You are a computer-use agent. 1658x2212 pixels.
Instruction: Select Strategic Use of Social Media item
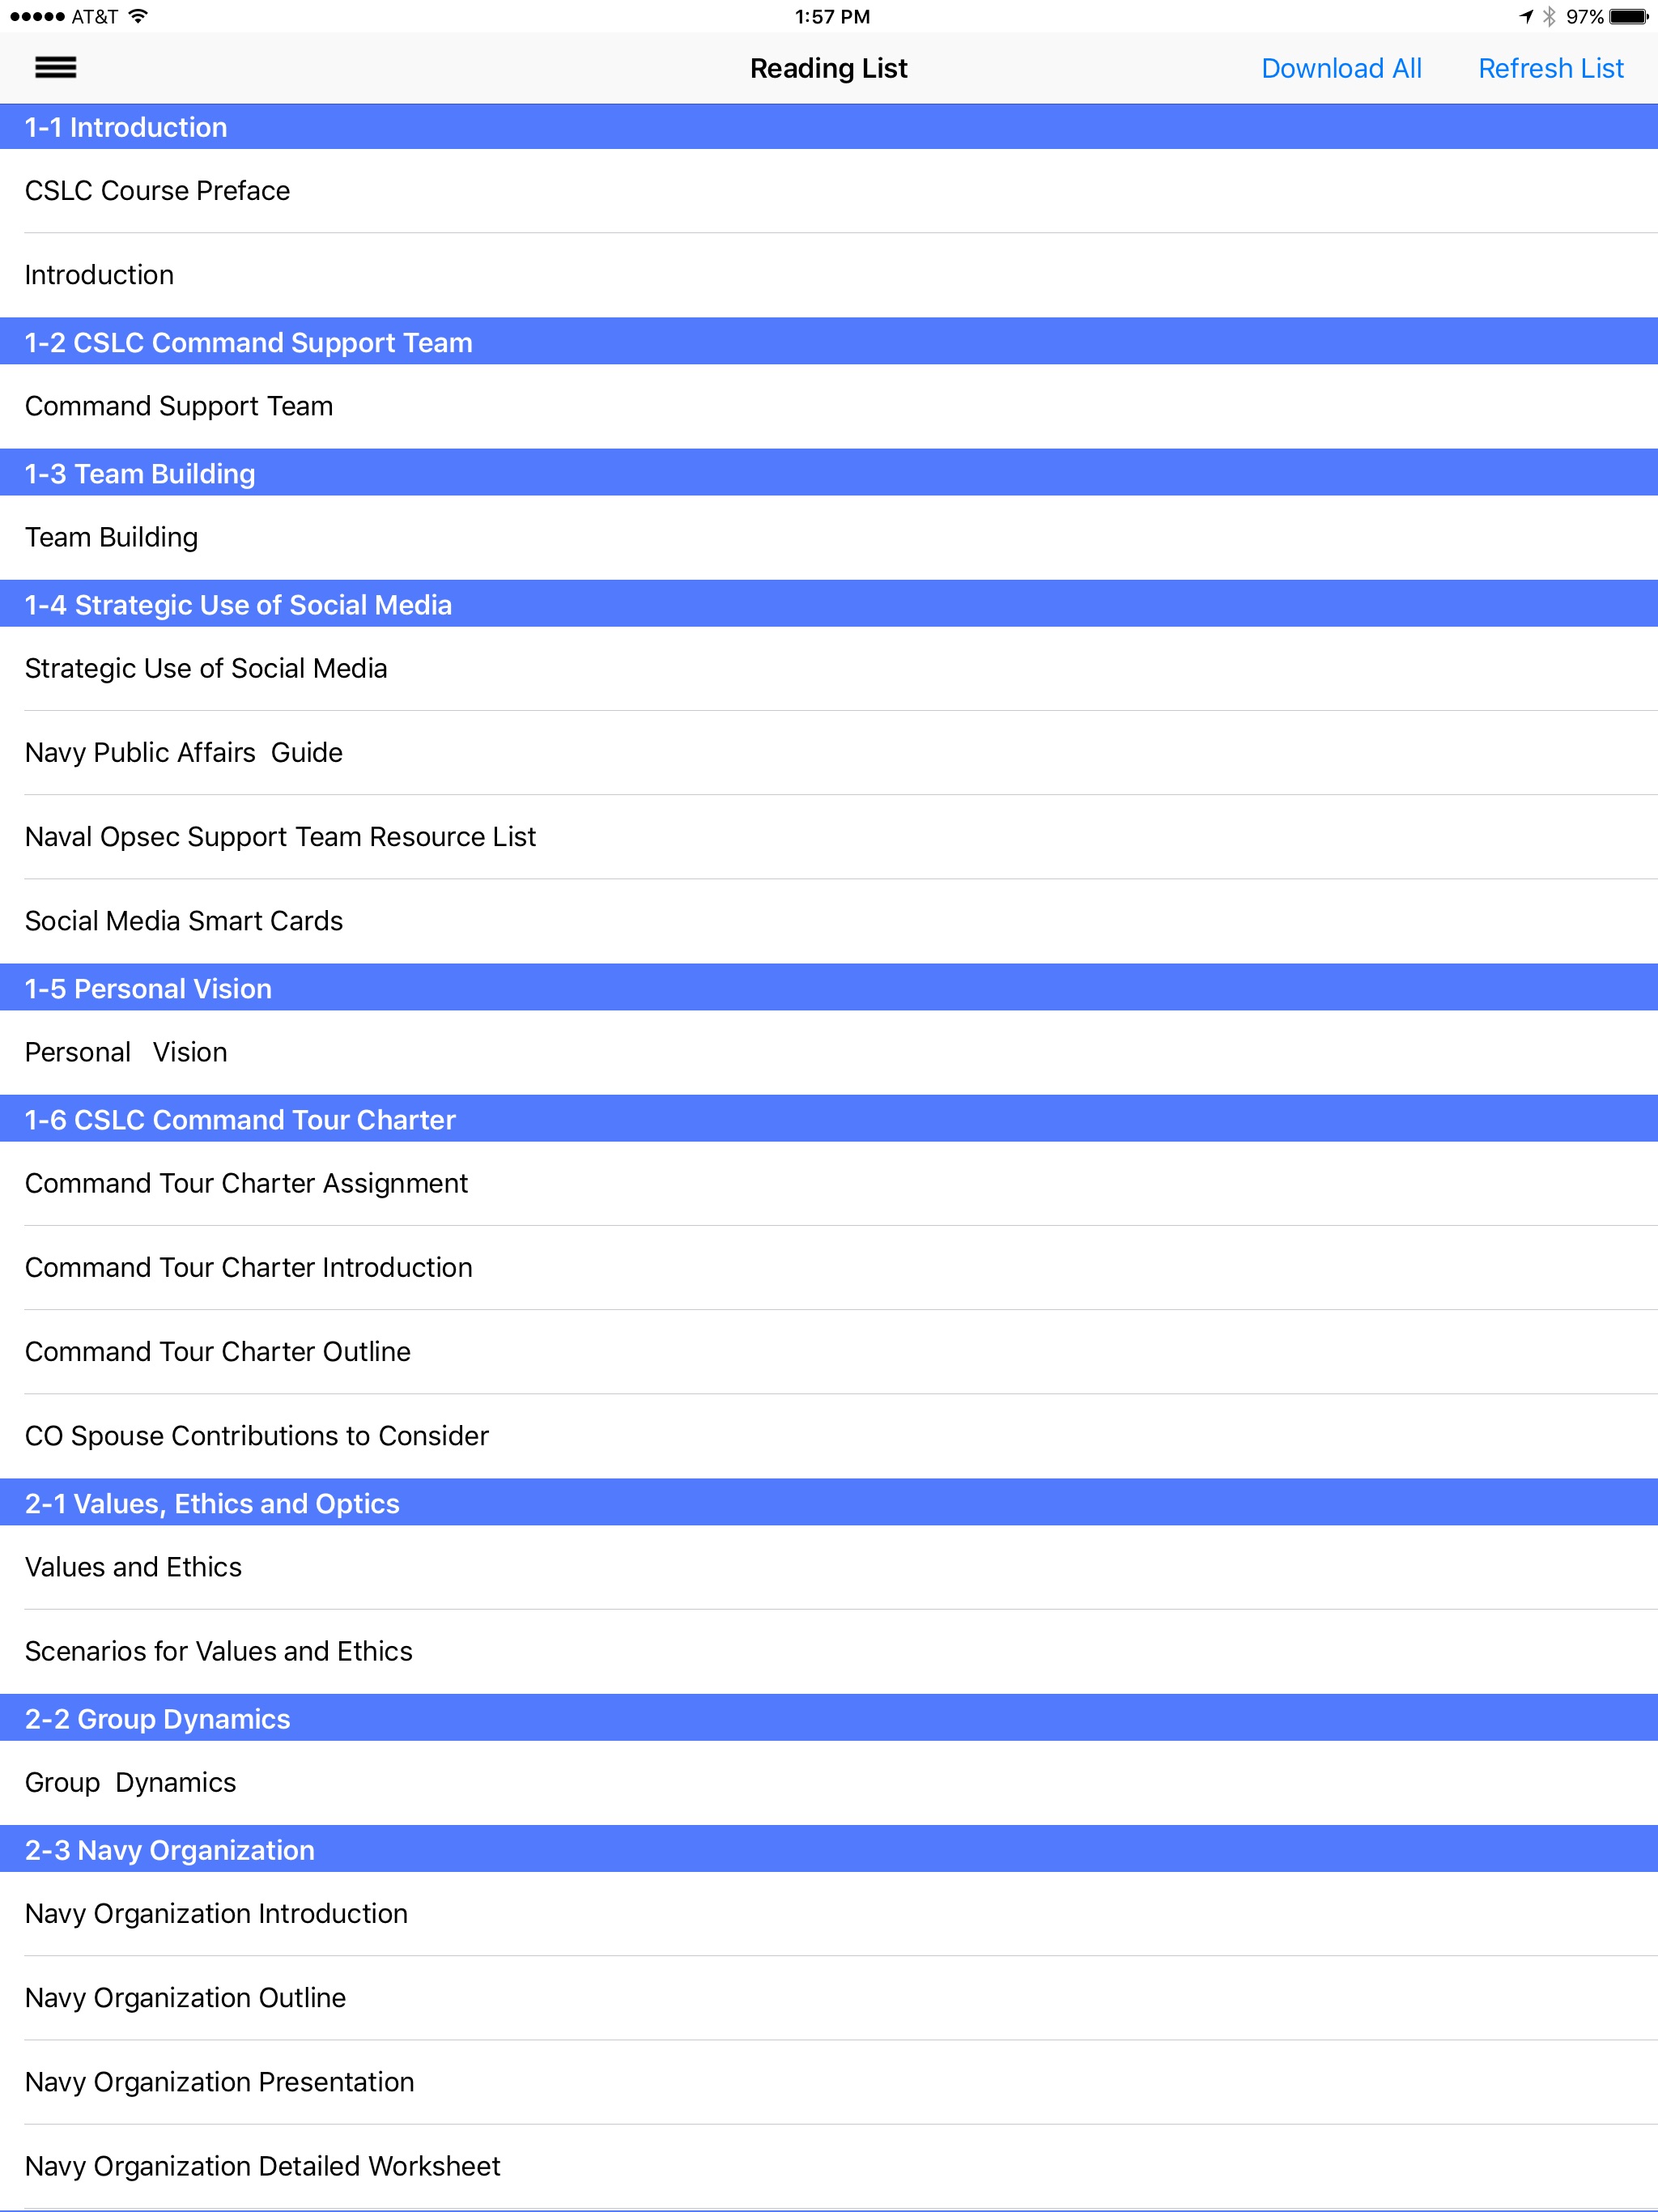[x=829, y=669]
